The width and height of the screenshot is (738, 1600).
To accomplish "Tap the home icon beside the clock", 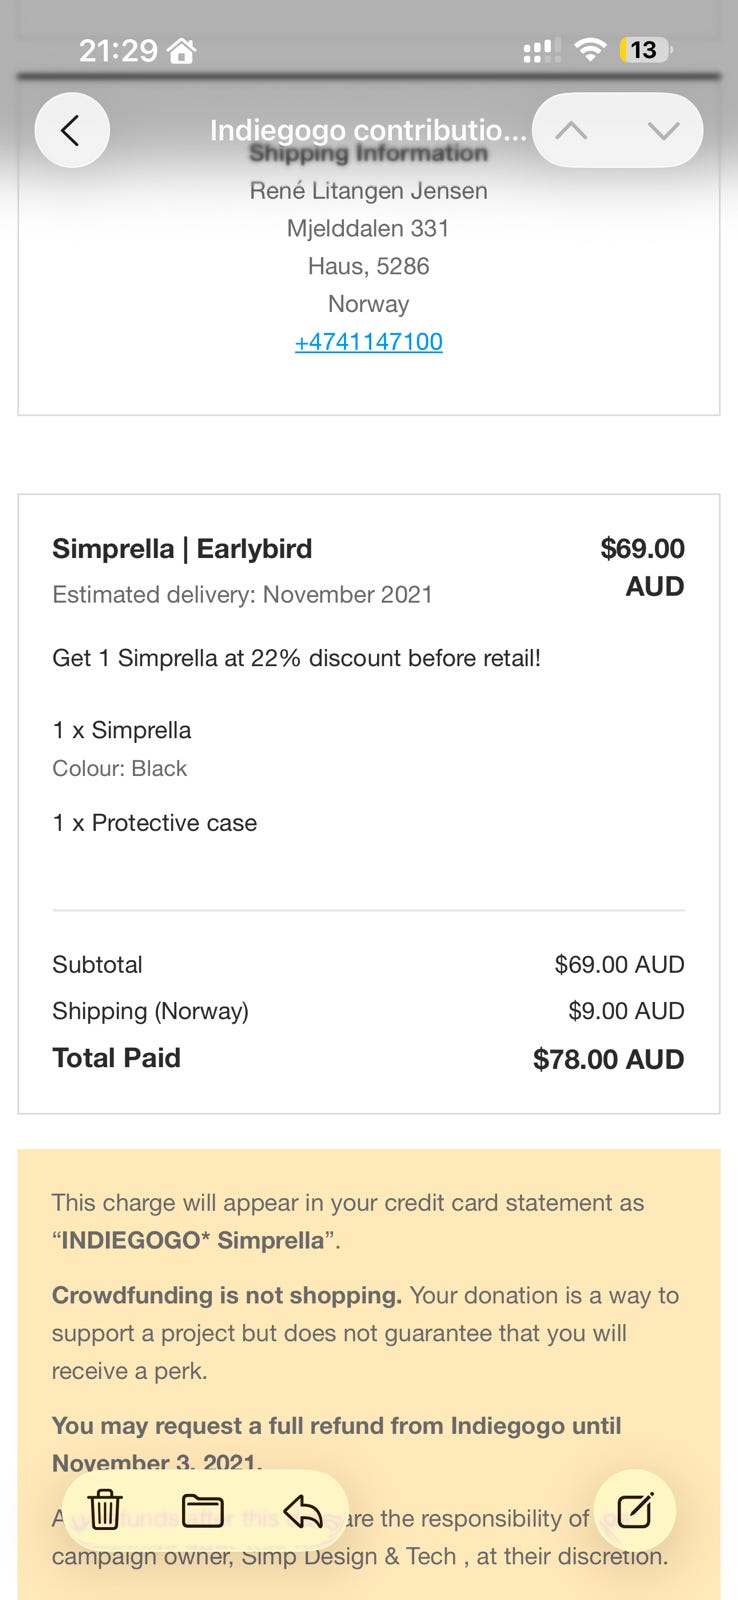I will (182, 50).
